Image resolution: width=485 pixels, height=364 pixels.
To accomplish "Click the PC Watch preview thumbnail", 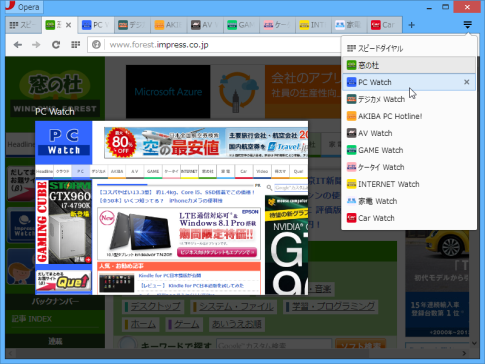I will point(171,208).
